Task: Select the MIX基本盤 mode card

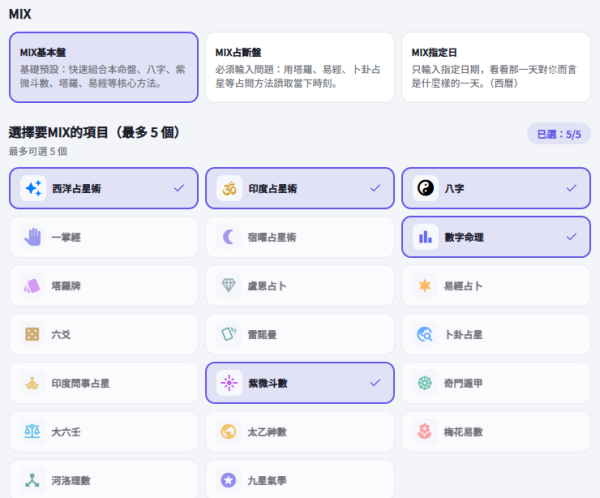Action: coord(104,67)
